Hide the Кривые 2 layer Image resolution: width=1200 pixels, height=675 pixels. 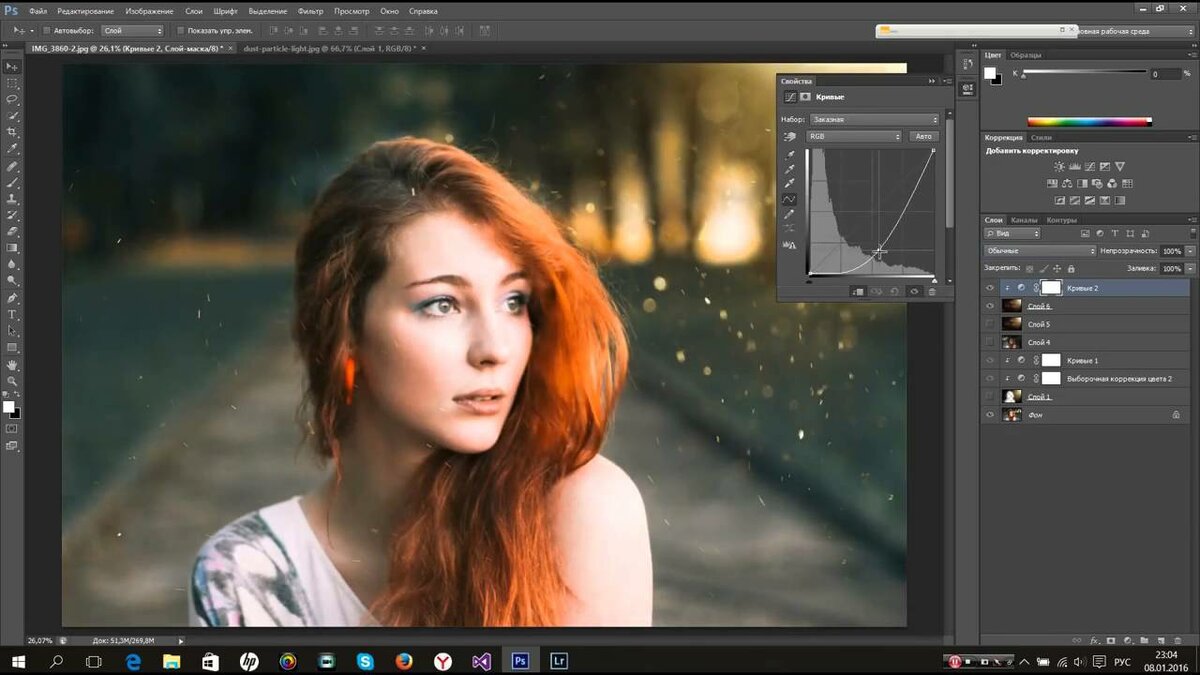(990, 288)
